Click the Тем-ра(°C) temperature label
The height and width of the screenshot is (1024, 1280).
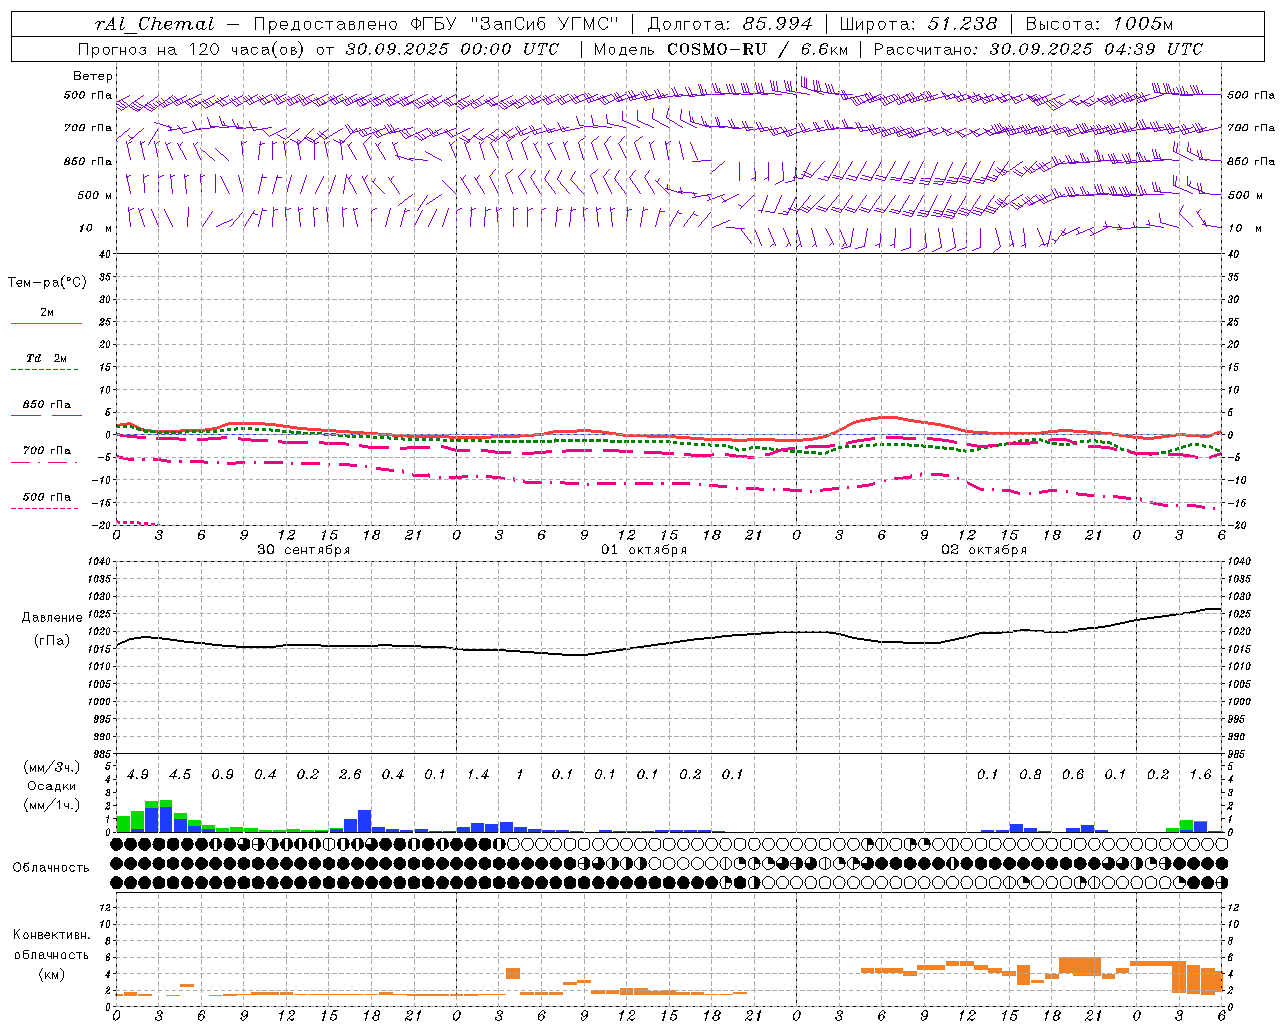point(47,283)
